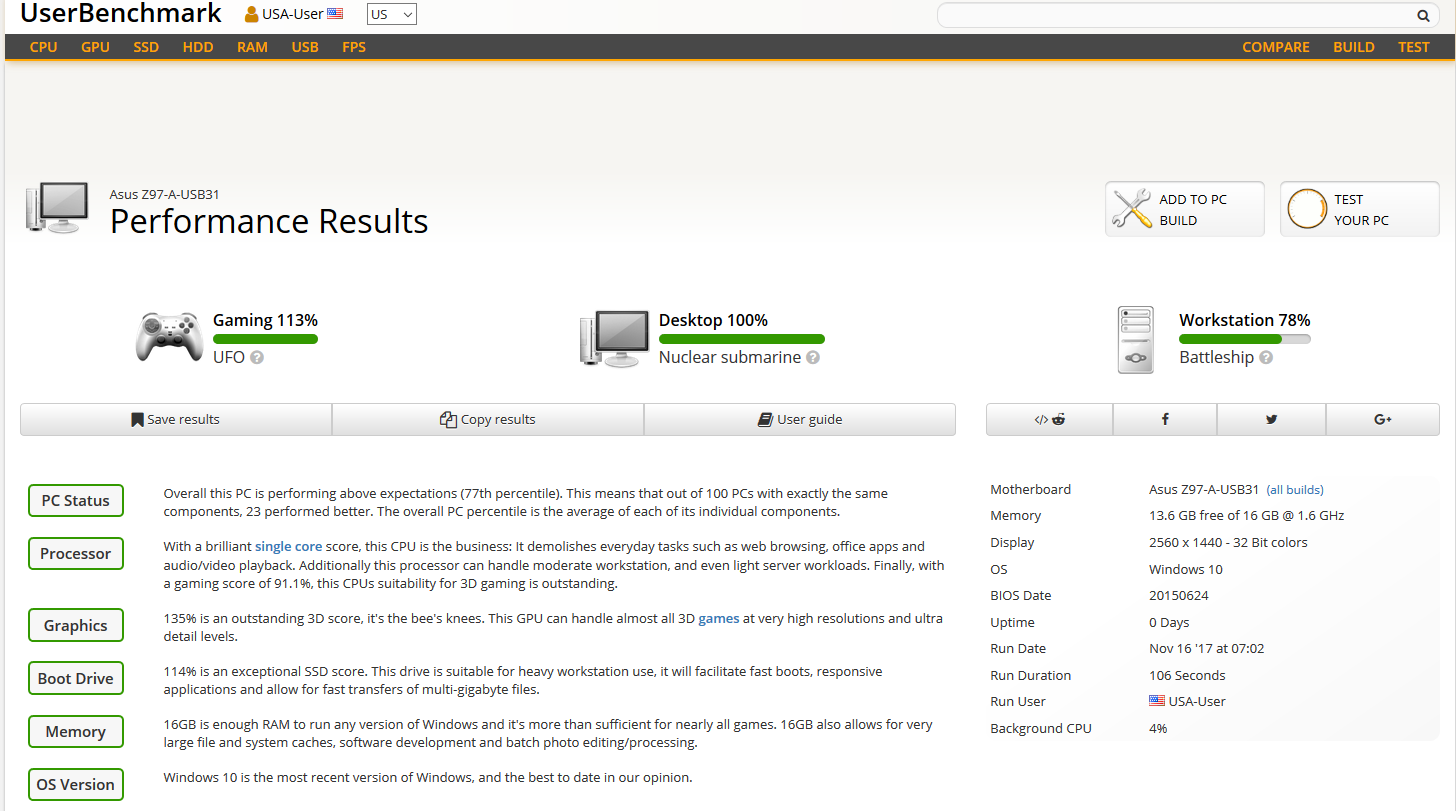Share results on Google+
The image size is (1456, 811).
tap(1383, 419)
